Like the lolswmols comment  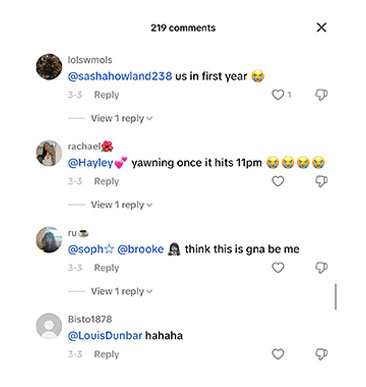(278, 95)
